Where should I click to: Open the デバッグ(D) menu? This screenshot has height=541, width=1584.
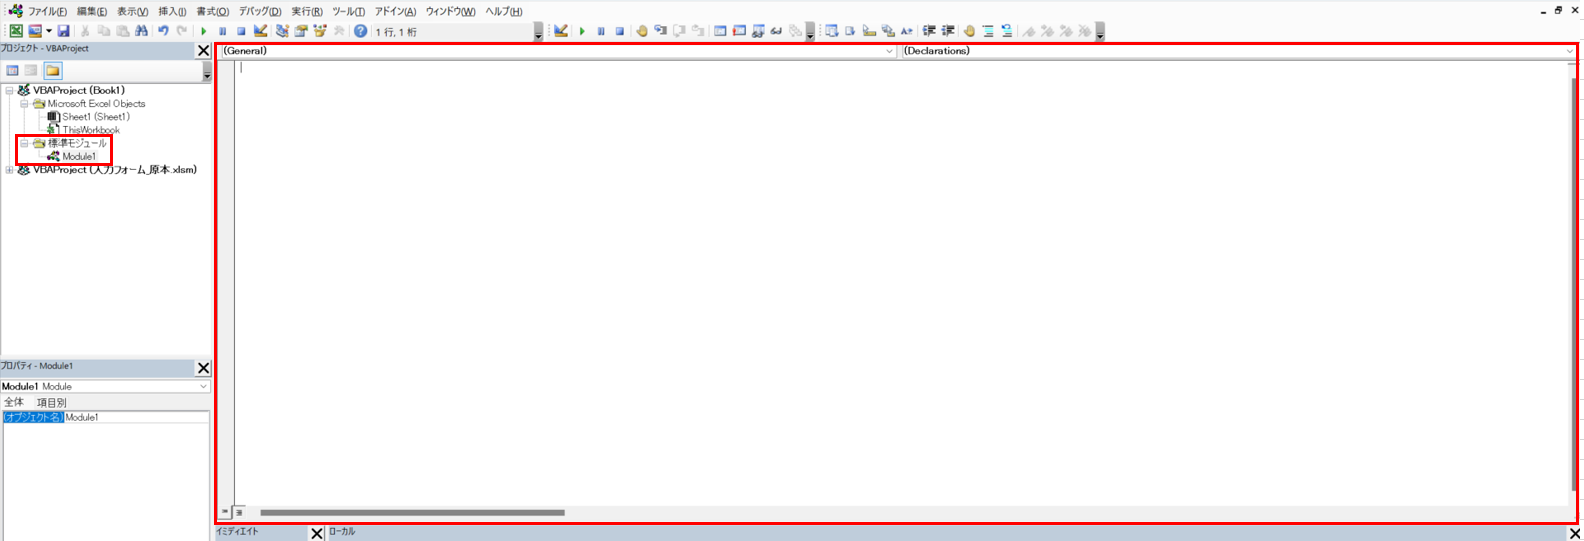tap(260, 11)
